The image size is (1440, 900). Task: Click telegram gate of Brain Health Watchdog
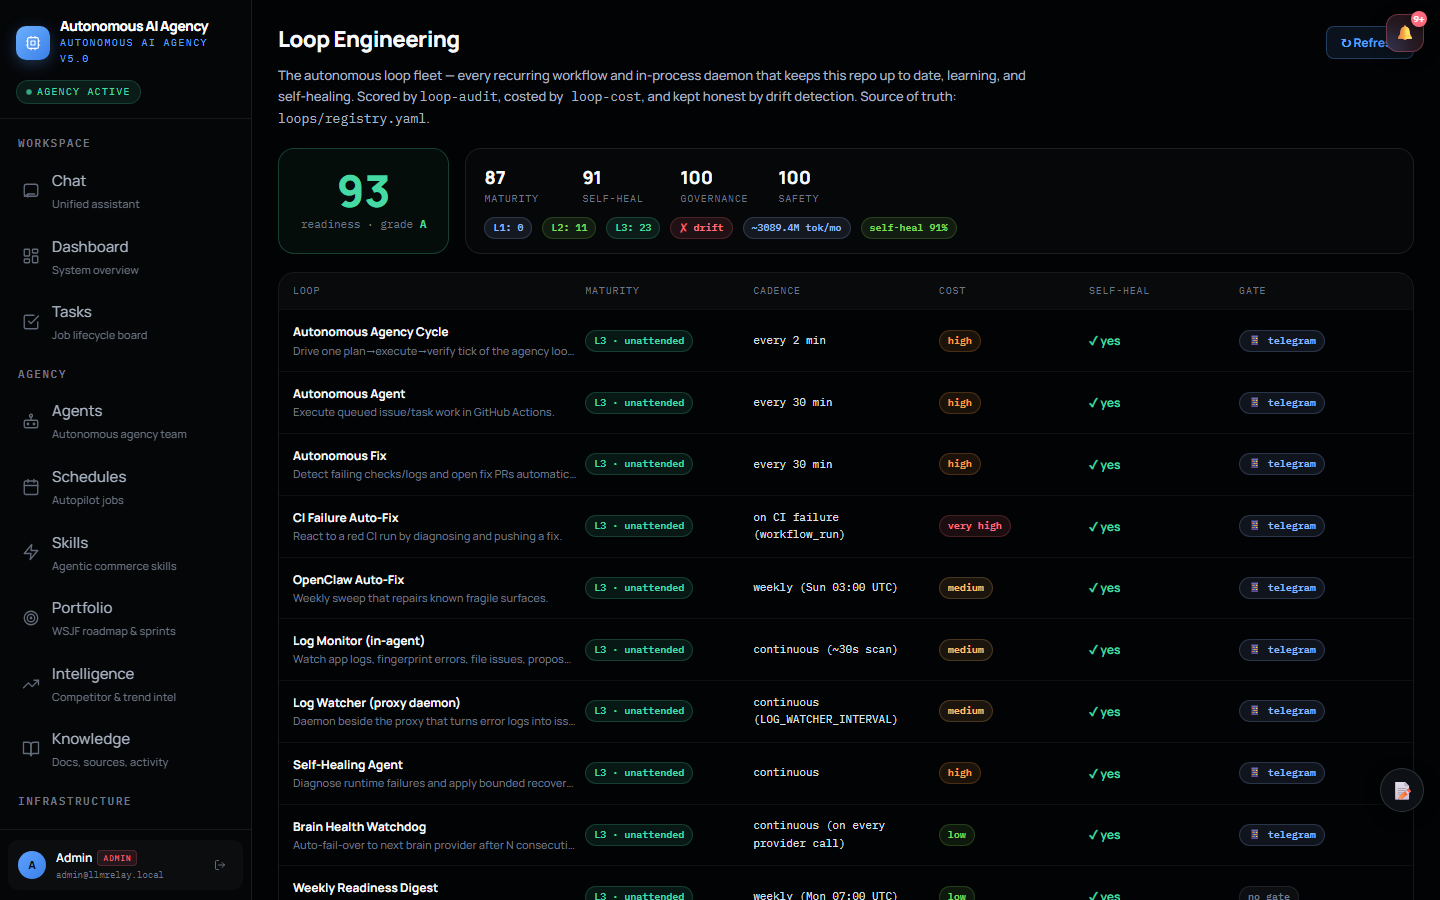tap(1282, 835)
